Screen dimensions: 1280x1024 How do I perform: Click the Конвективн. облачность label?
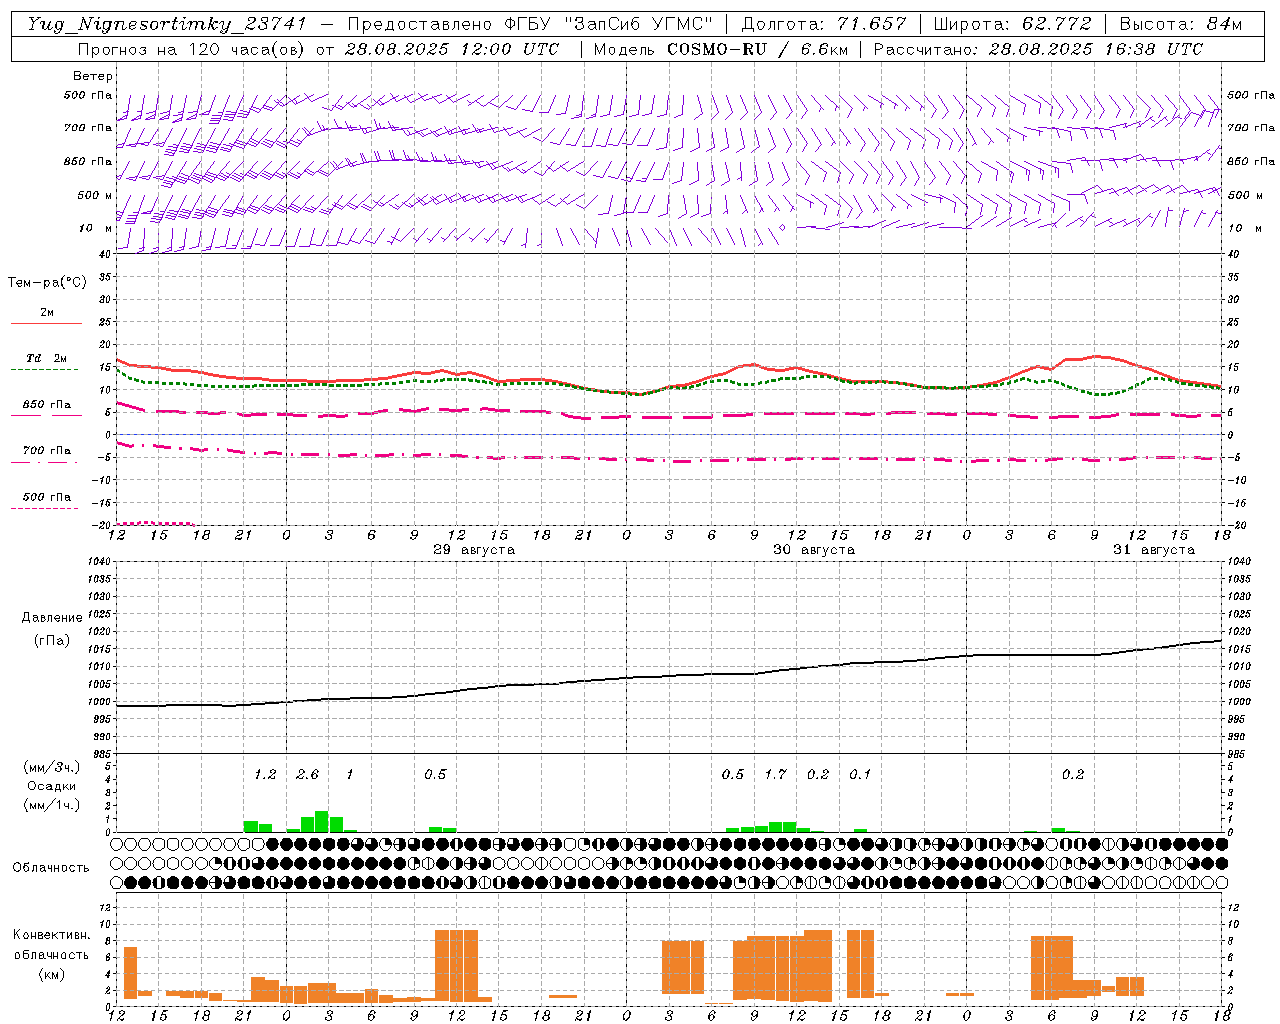tap(51, 945)
